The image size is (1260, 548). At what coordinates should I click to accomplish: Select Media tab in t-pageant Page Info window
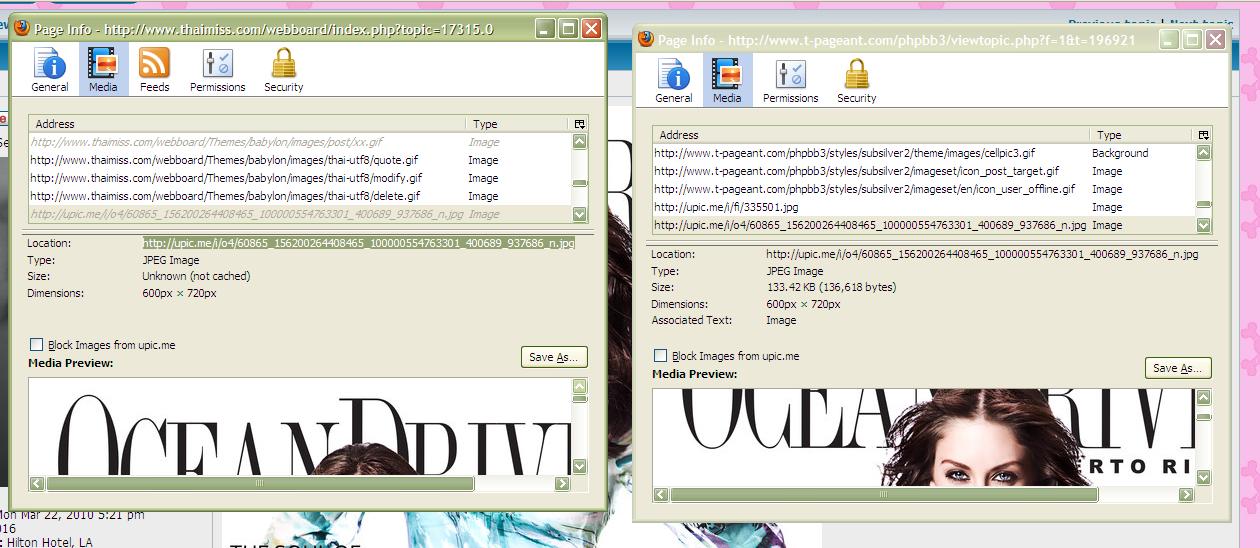pyautogui.click(x=727, y=82)
